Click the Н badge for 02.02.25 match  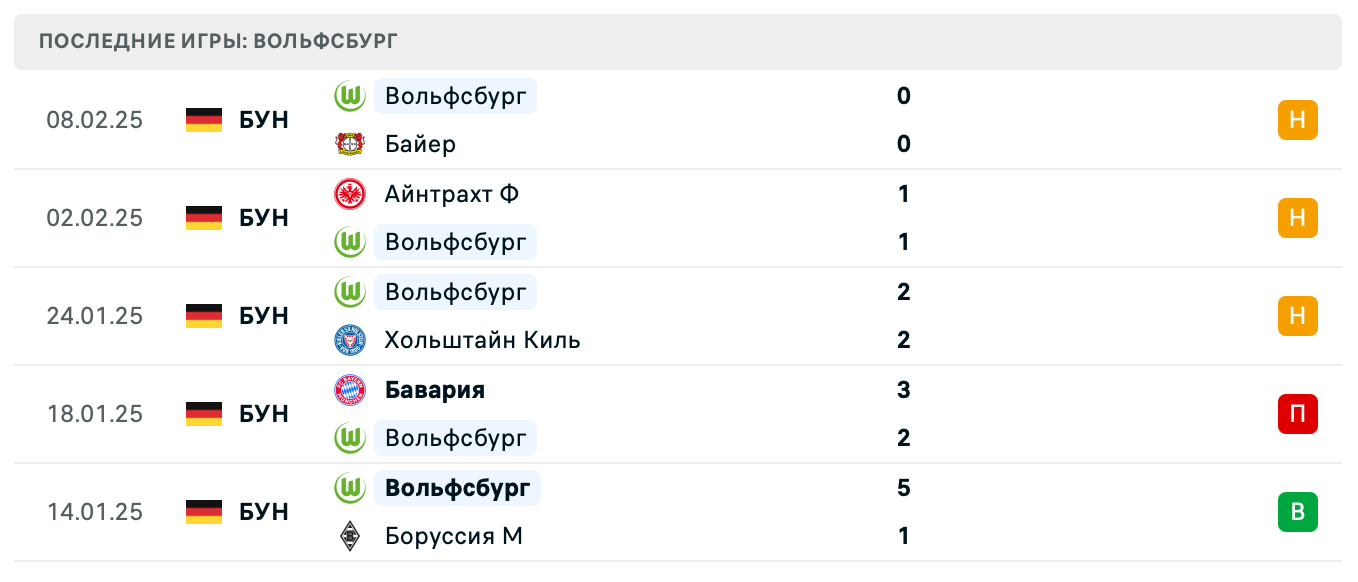[1298, 218]
